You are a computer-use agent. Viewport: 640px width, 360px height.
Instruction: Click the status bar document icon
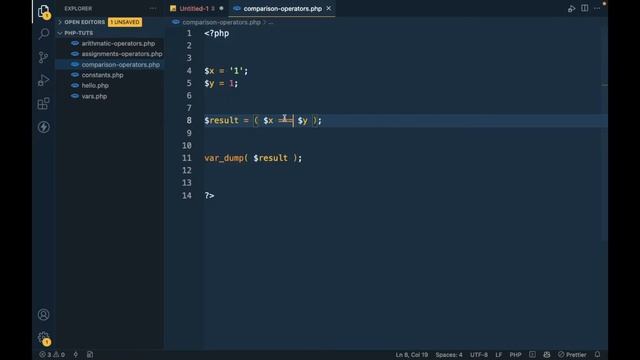pyautogui.click(x=90, y=355)
